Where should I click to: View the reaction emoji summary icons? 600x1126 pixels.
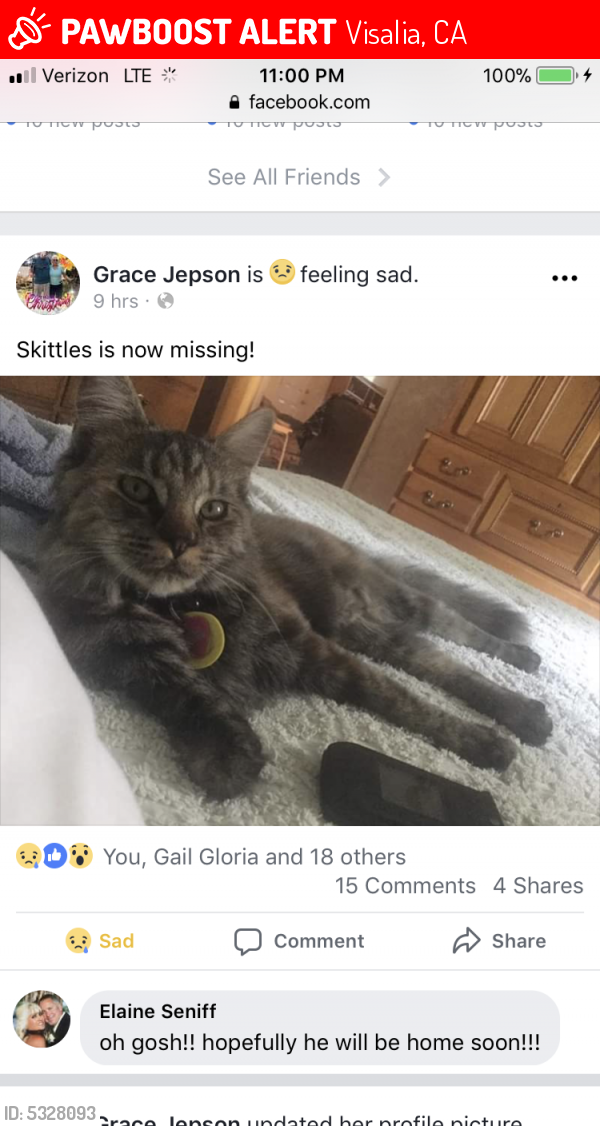(55, 856)
